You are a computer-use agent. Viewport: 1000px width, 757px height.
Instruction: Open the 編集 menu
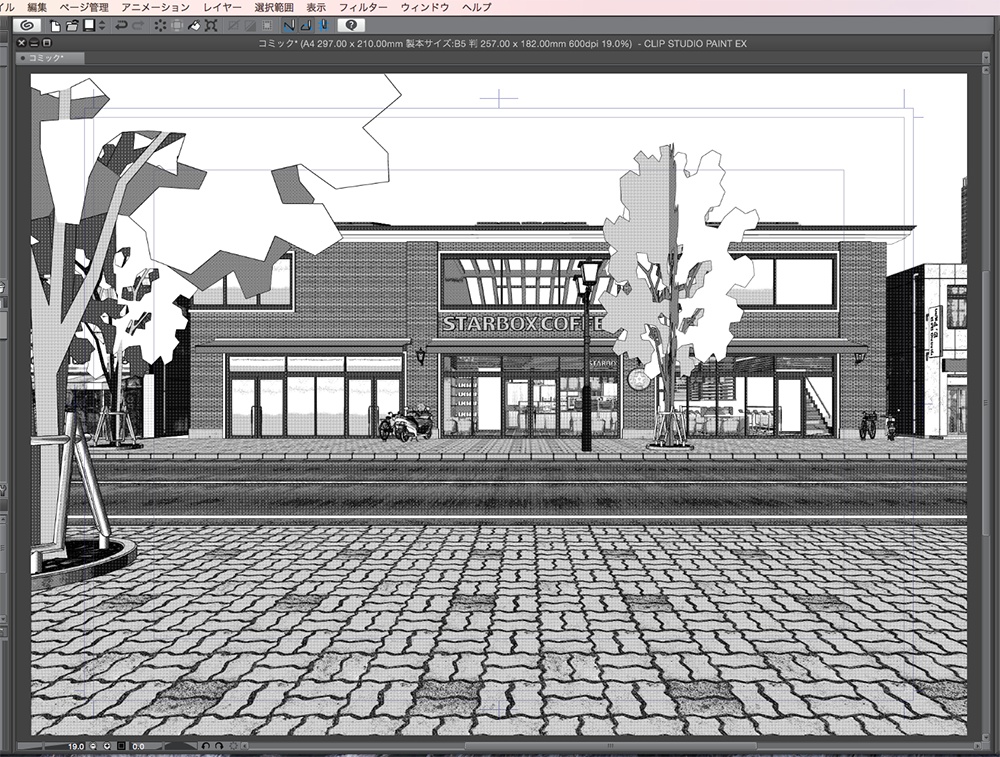[37, 7]
